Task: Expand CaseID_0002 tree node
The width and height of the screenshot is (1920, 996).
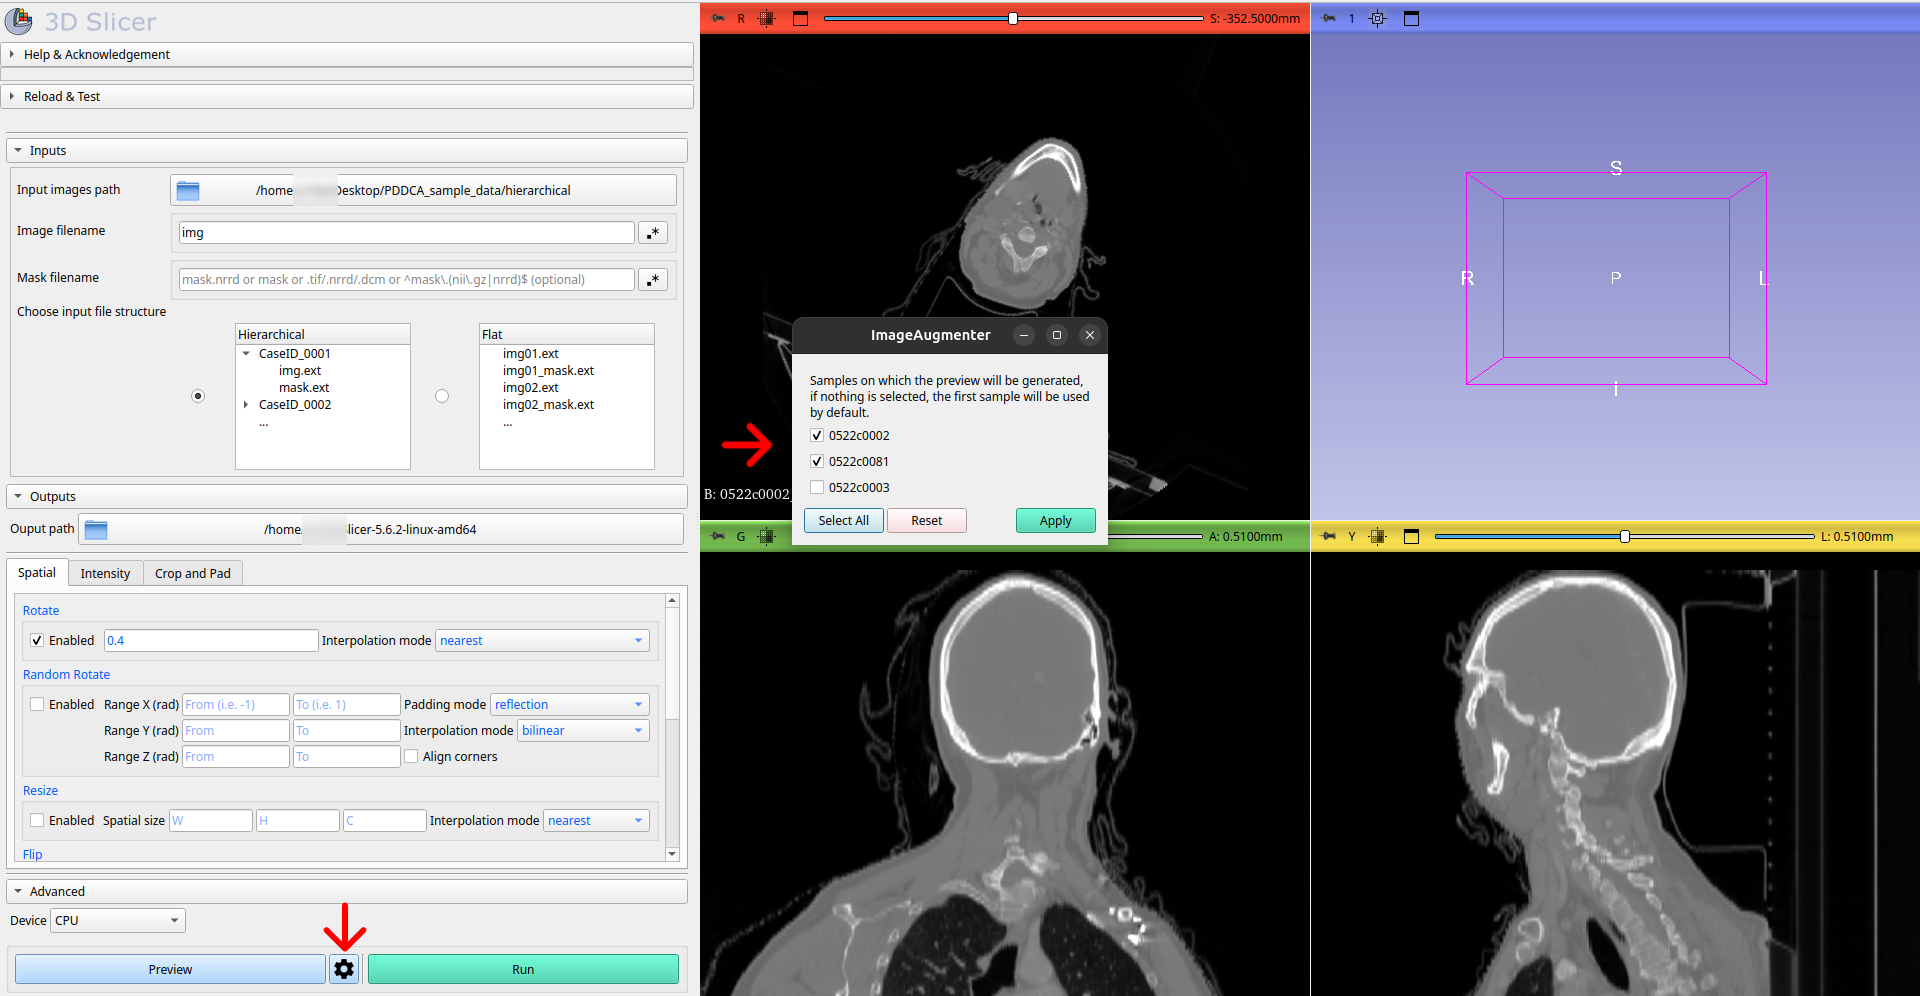Action: pyautogui.click(x=246, y=405)
